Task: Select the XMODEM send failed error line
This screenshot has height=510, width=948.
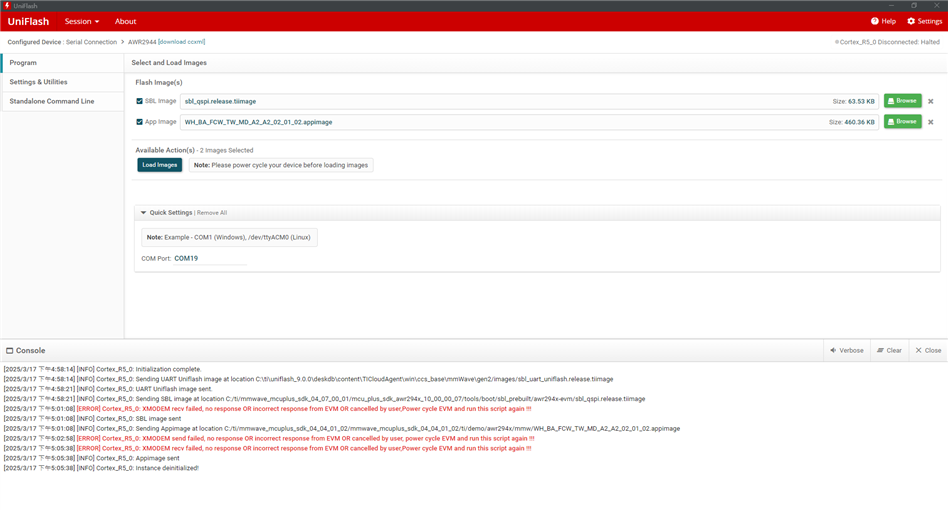Action: [x=269, y=439]
